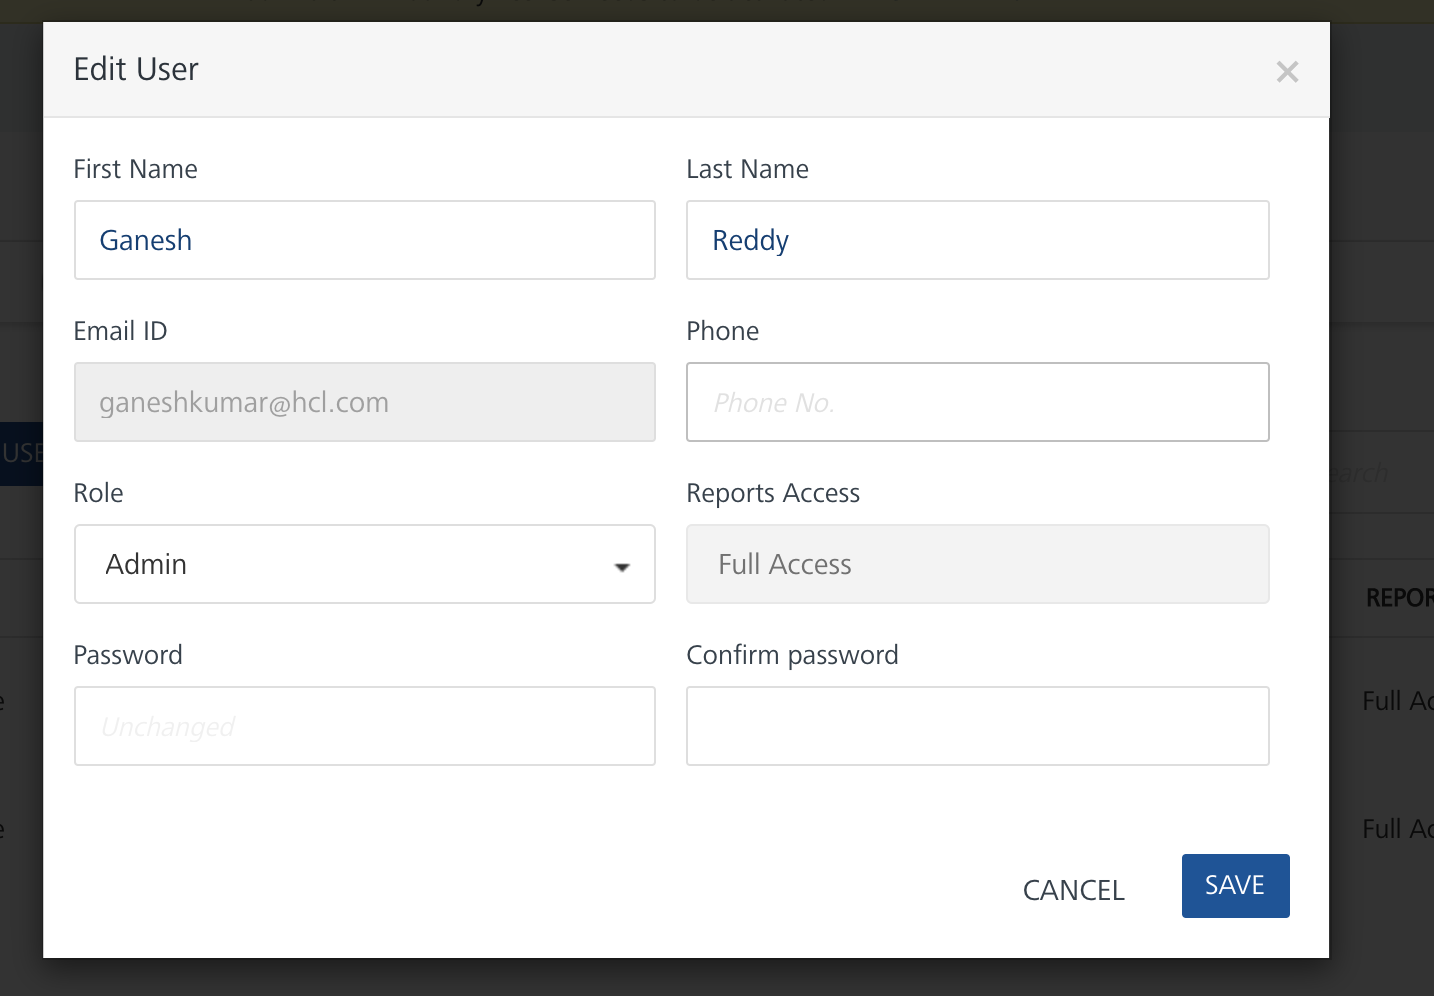Focus the Phone No. input field
Viewport: 1434px width, 996px height.
click(x=977, y=402)
